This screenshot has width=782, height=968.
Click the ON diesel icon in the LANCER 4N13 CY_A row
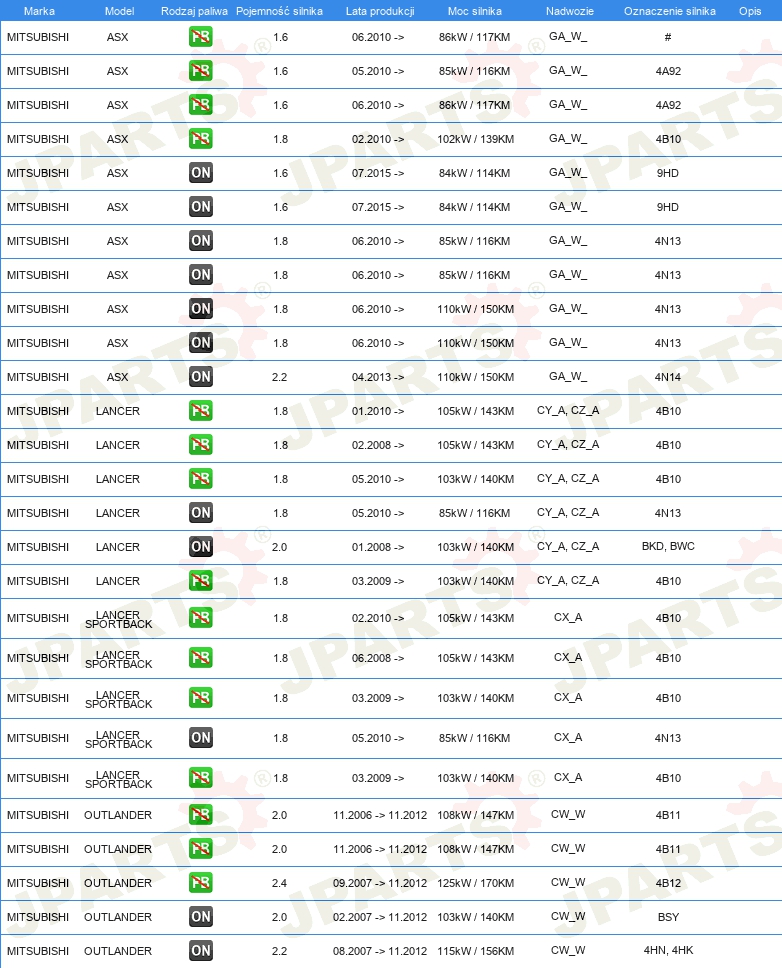click(x=201, y=512)
